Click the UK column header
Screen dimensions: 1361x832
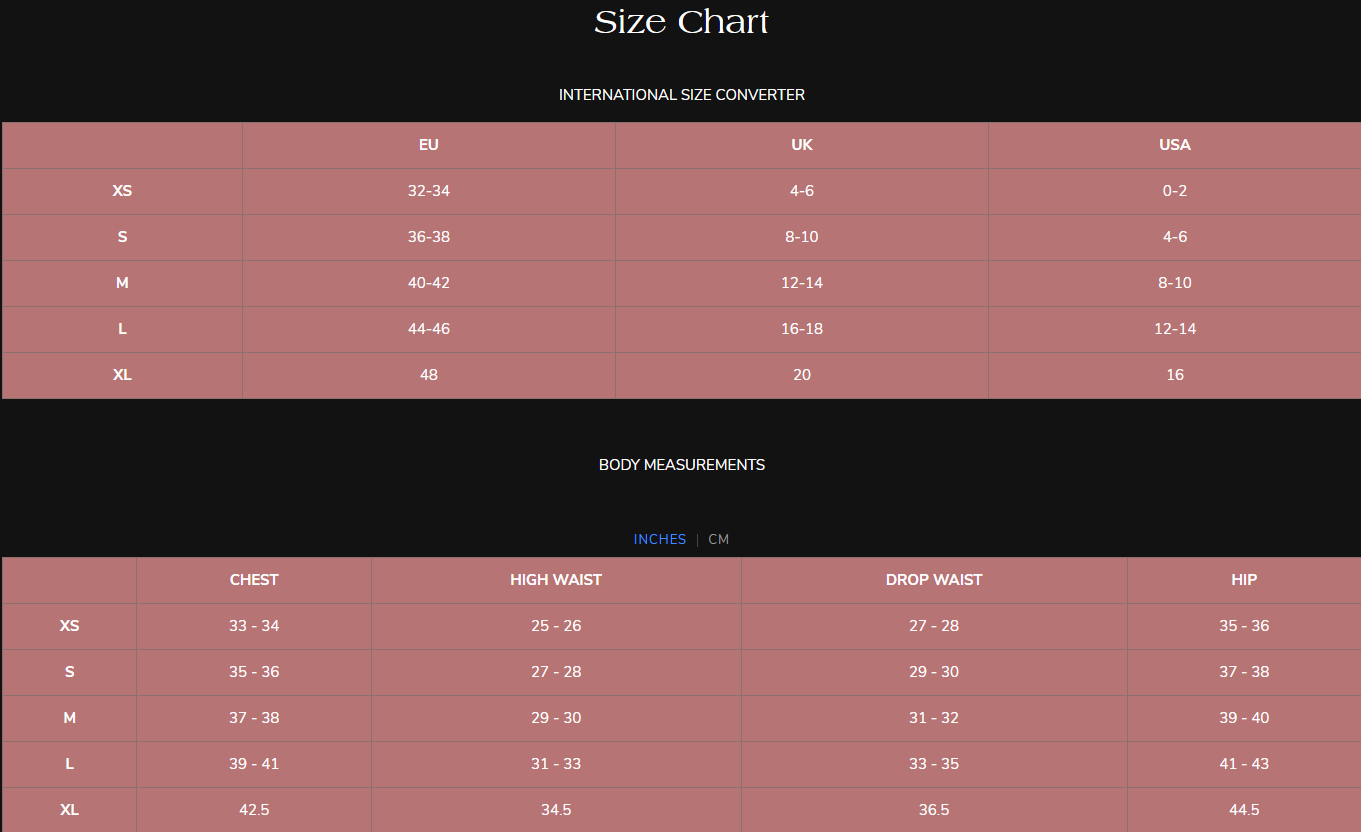[802, 145]
